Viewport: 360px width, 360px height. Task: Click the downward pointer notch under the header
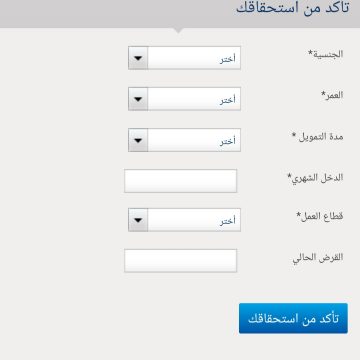(179, 31)
